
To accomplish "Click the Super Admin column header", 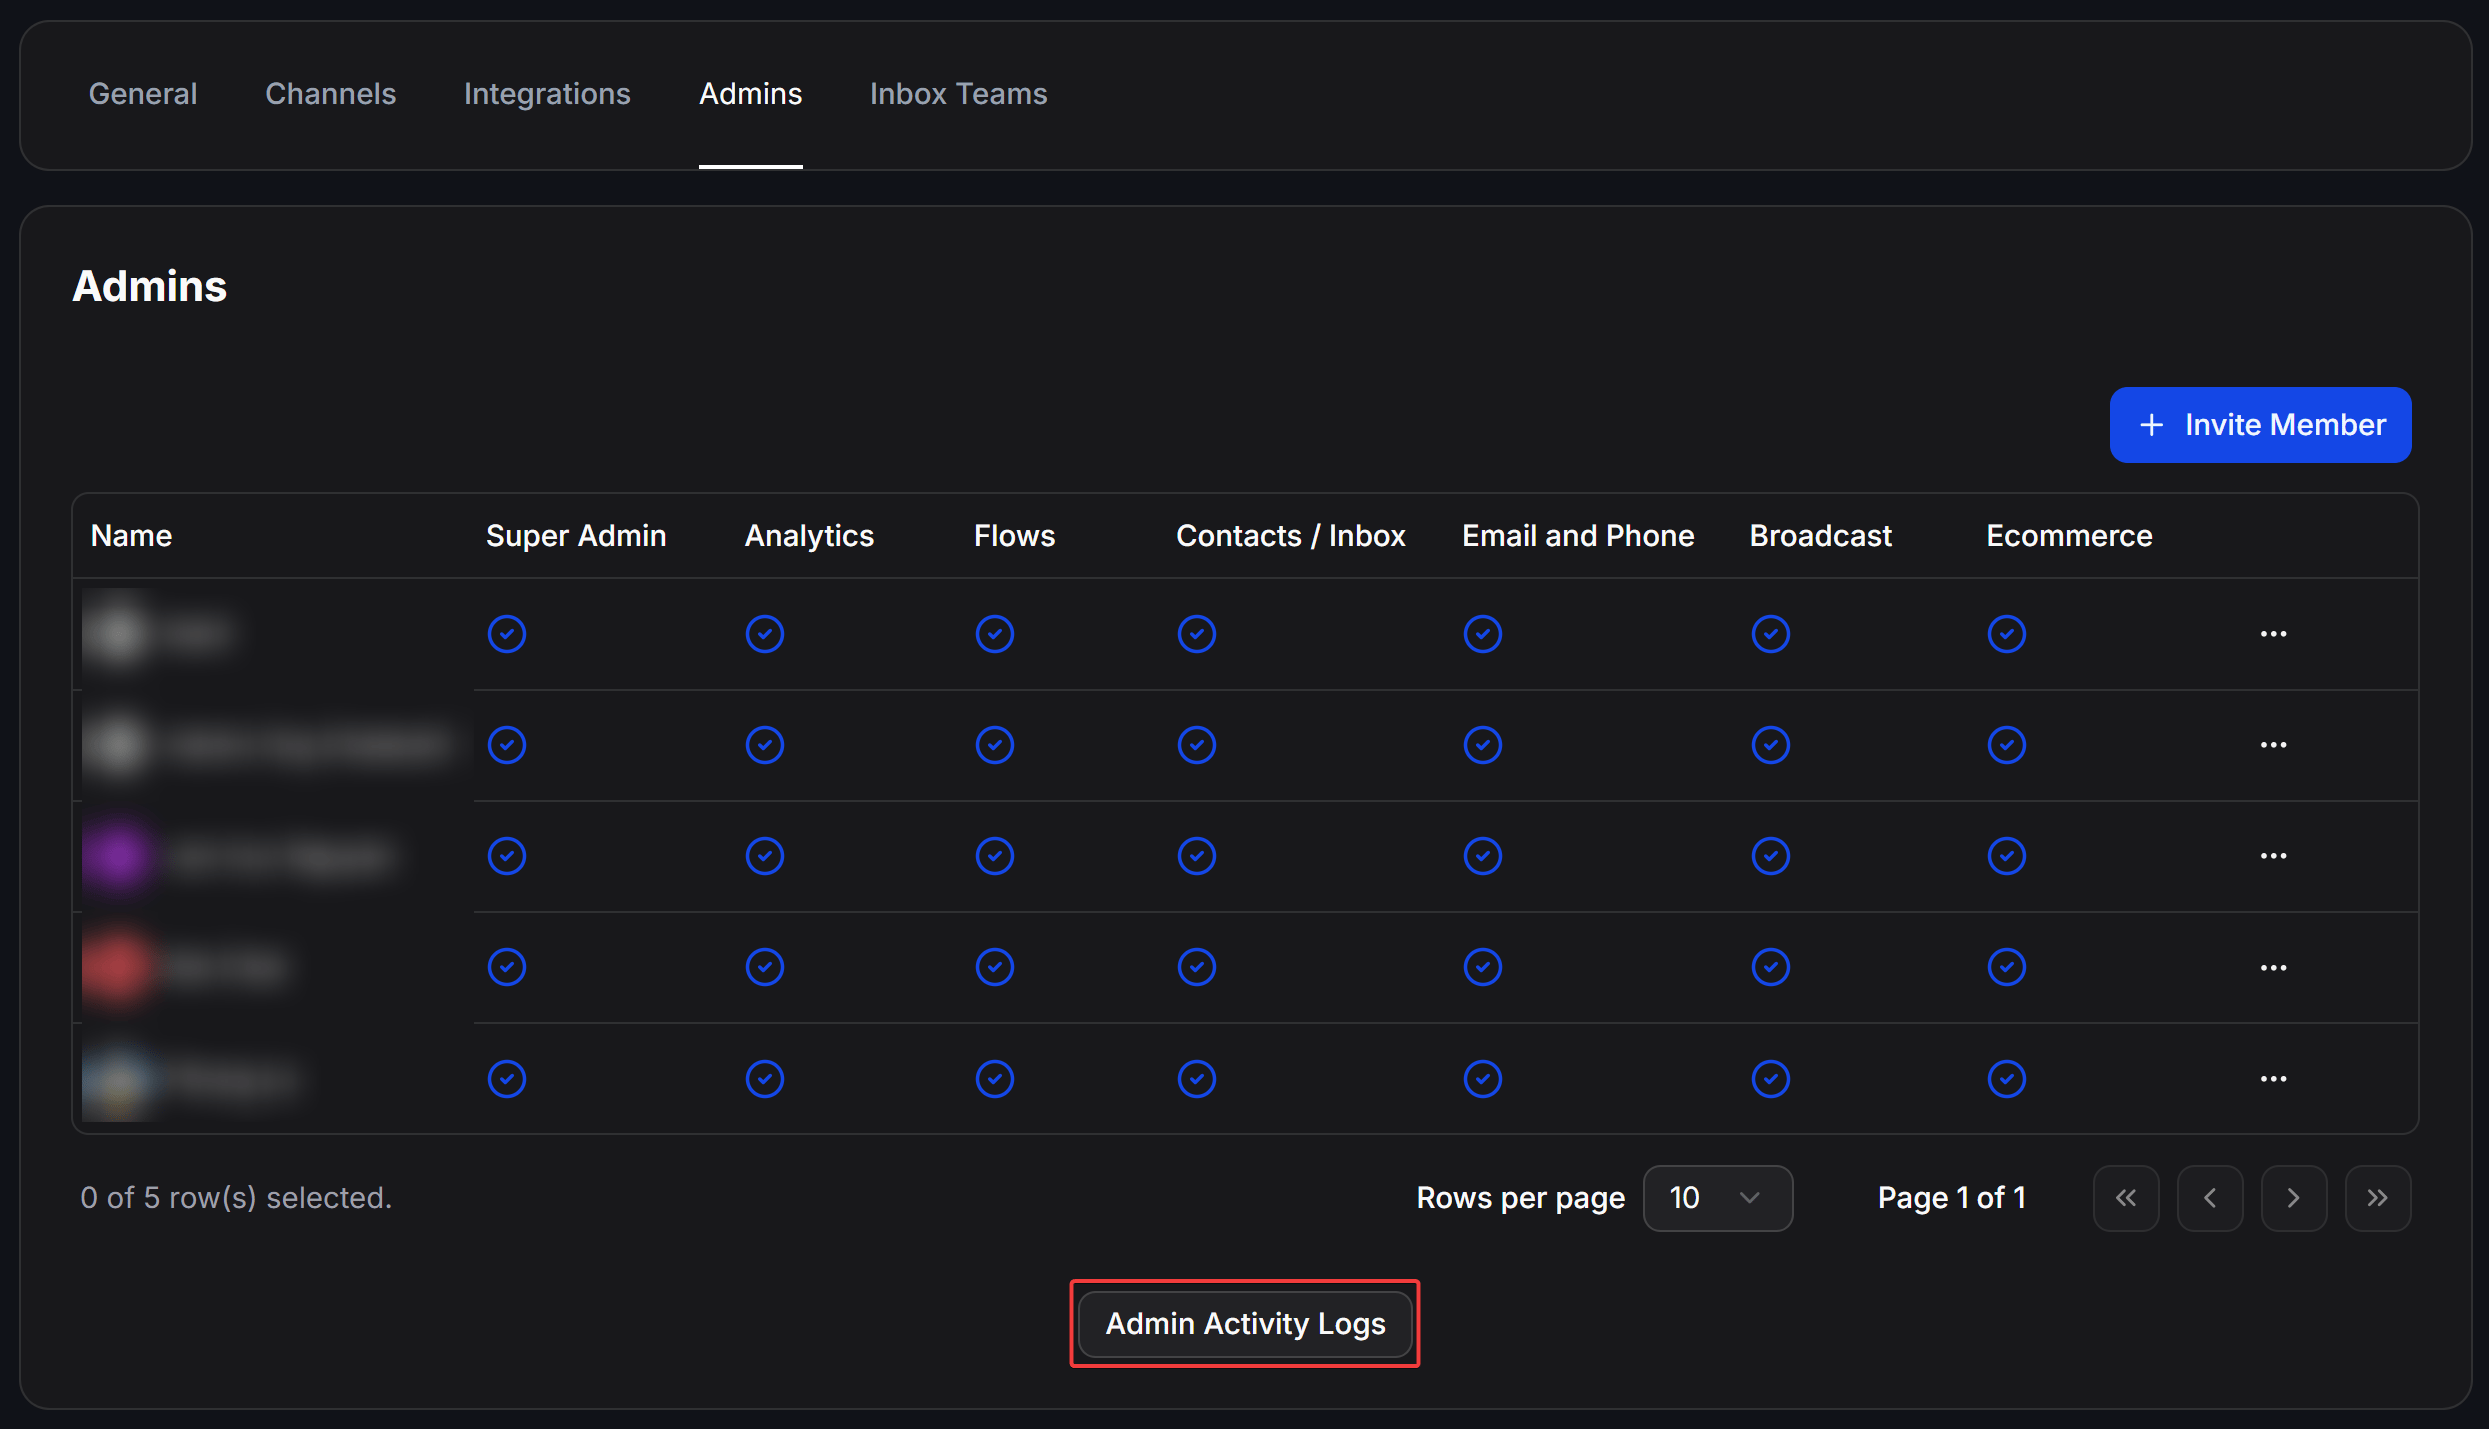I will coord(576,536).
